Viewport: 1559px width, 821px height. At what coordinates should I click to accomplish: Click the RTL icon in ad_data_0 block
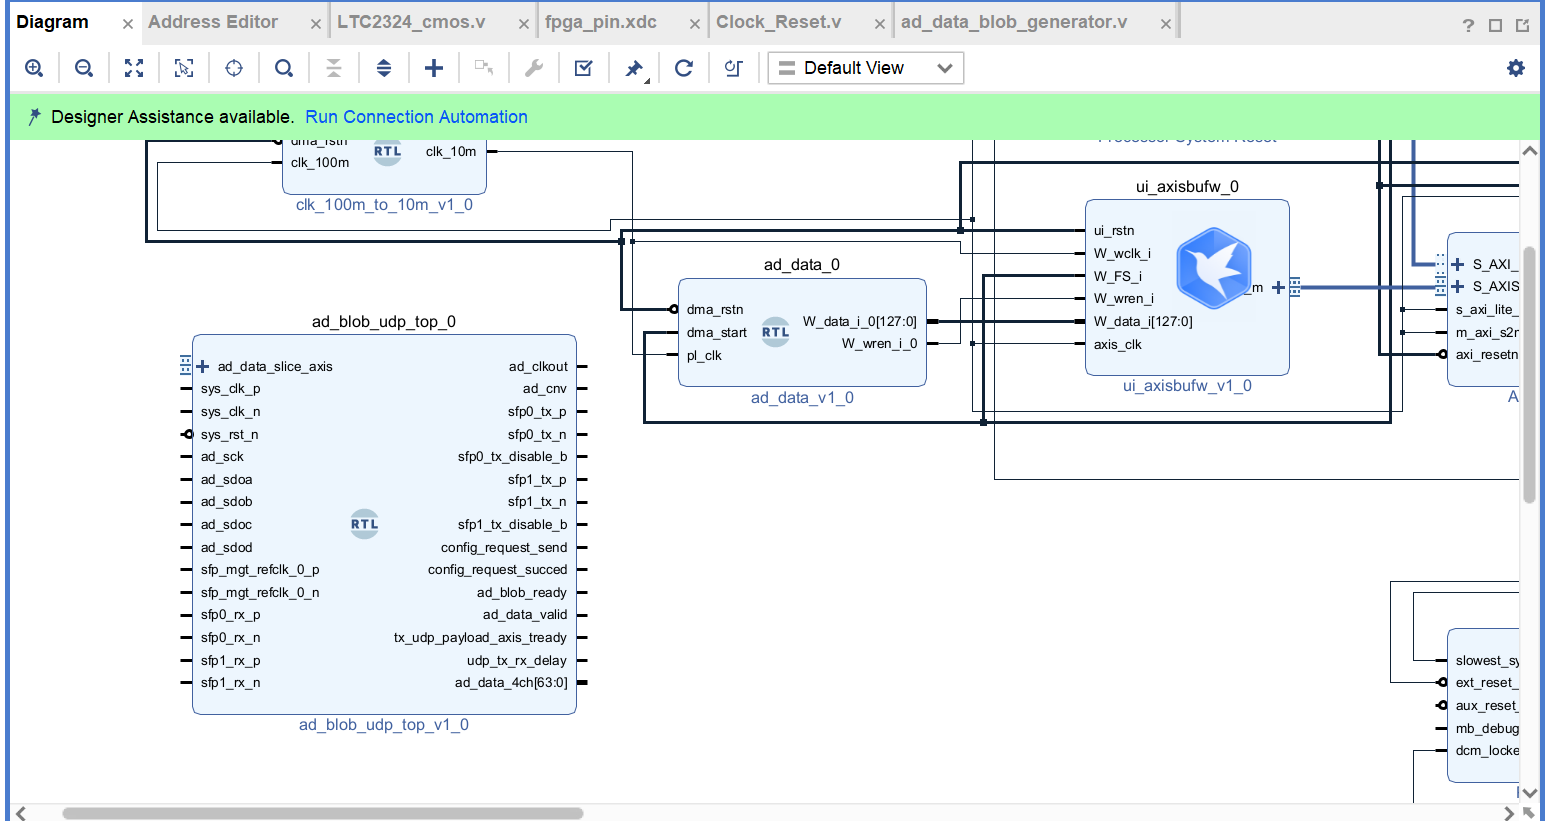pos(775,332)
